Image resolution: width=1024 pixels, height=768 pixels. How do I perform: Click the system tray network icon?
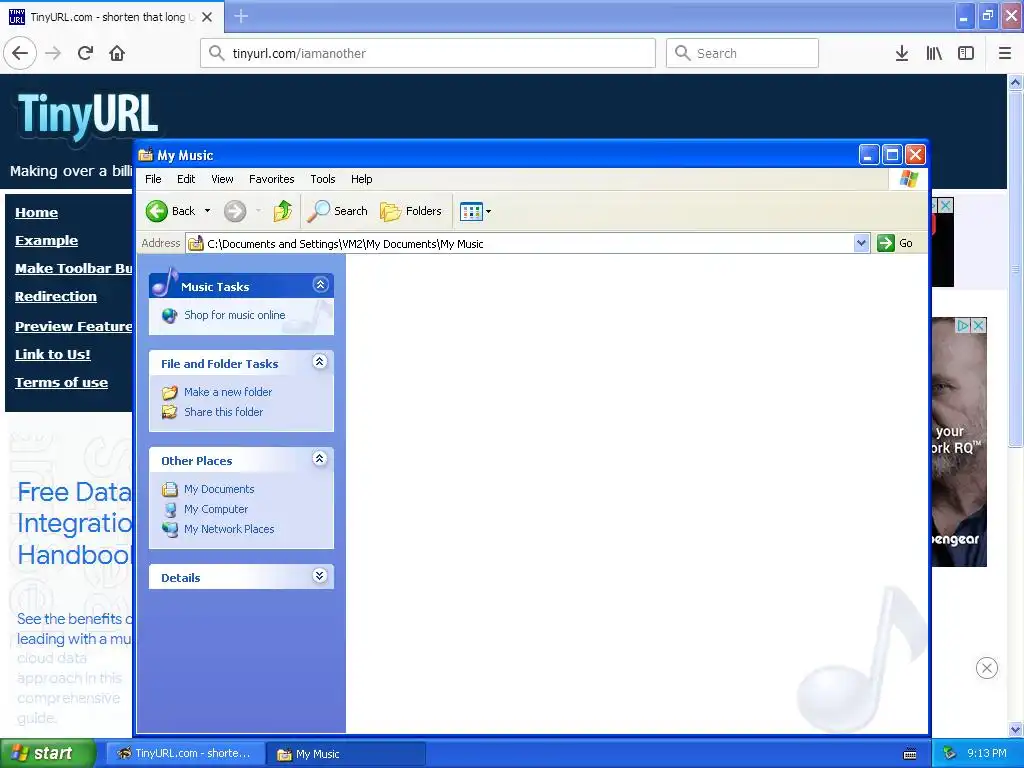950,754
